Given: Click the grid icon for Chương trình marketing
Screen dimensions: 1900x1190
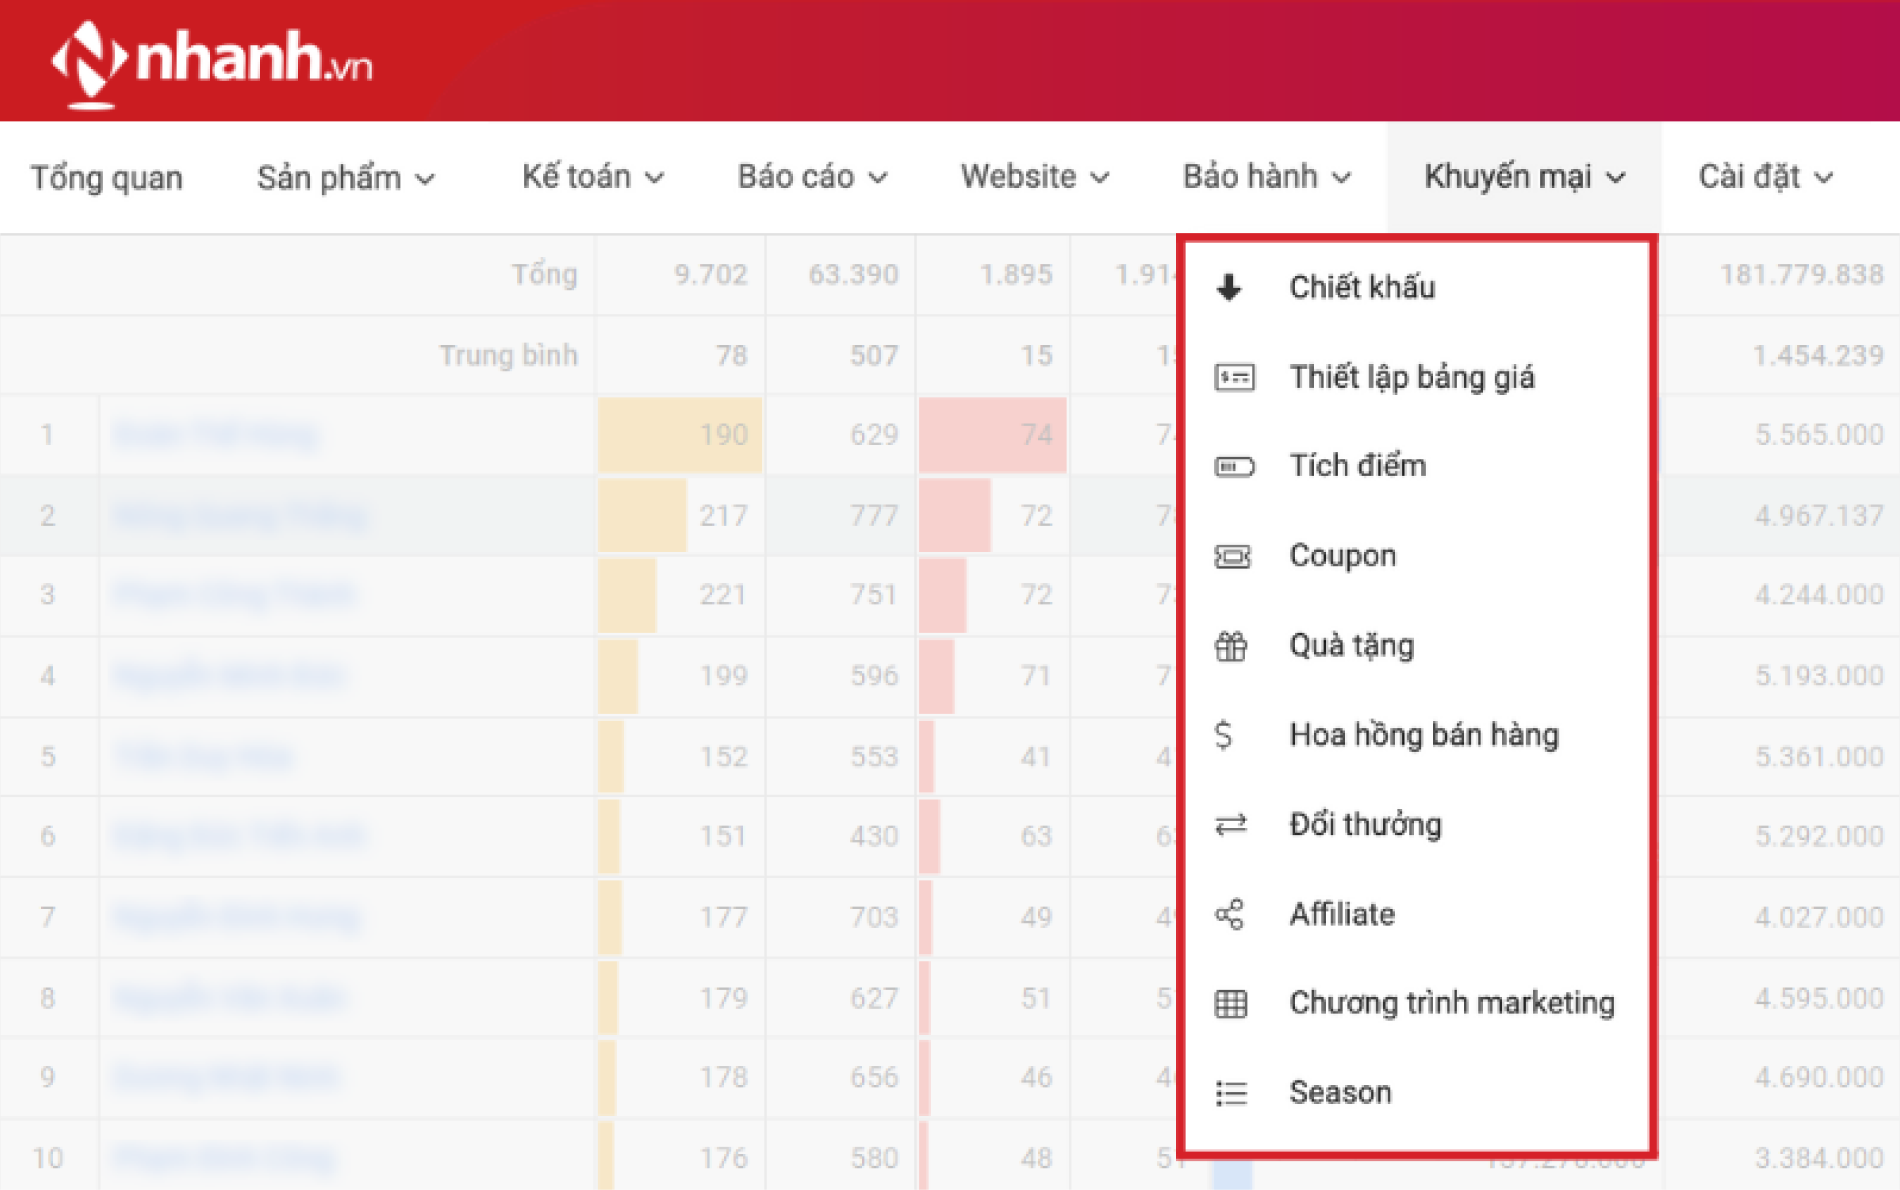Looking at the screenshot, I should click(x=1231, y=1003).
